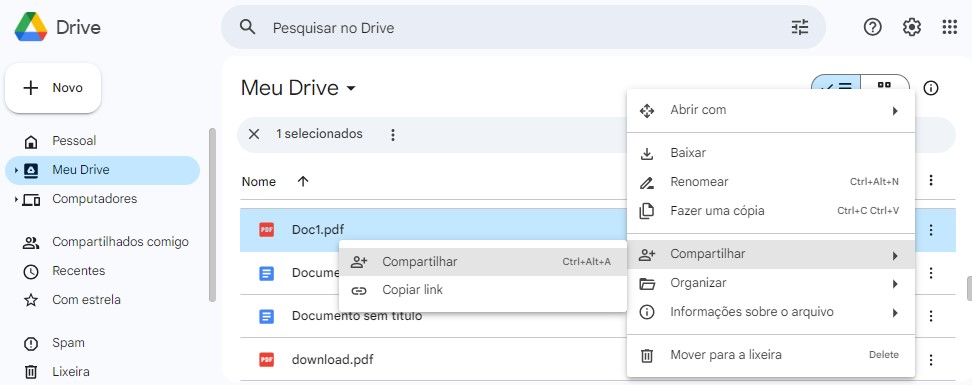Click the sidebar vertical scrollbar
Screen dimensions: 972x385
coord(212,215)
